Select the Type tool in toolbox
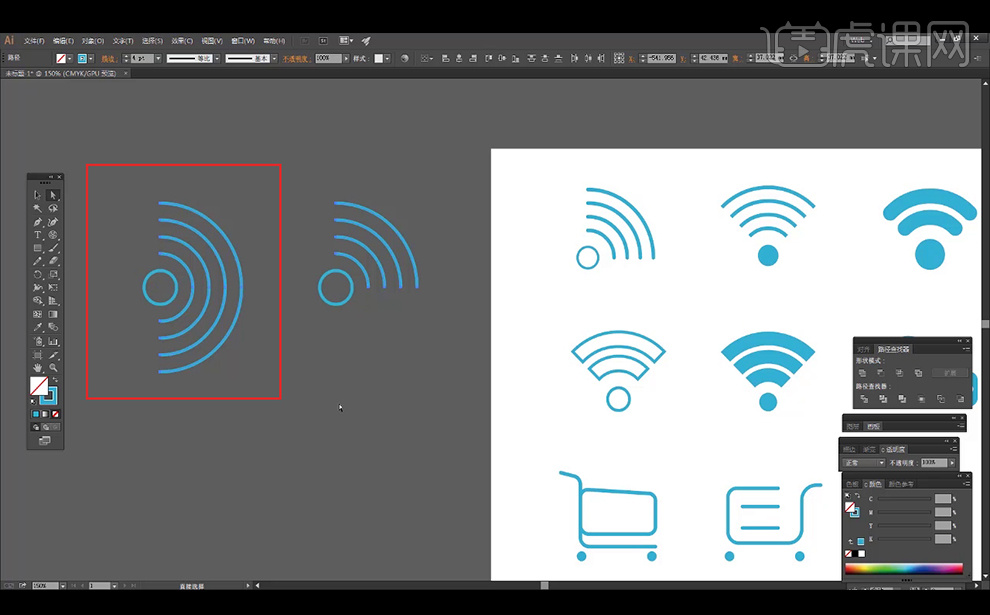990x615 pixels. tap(38, 234)
